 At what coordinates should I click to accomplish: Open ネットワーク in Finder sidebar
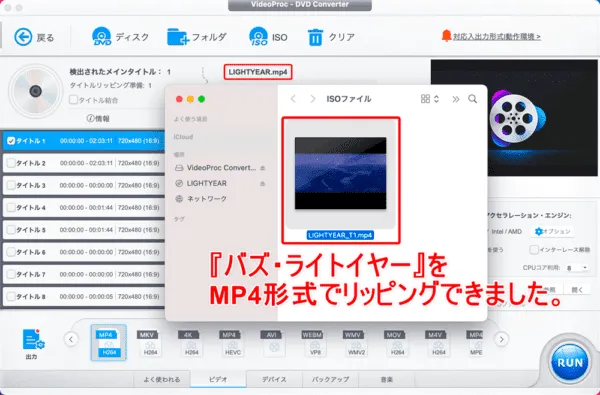pos(201,199)
